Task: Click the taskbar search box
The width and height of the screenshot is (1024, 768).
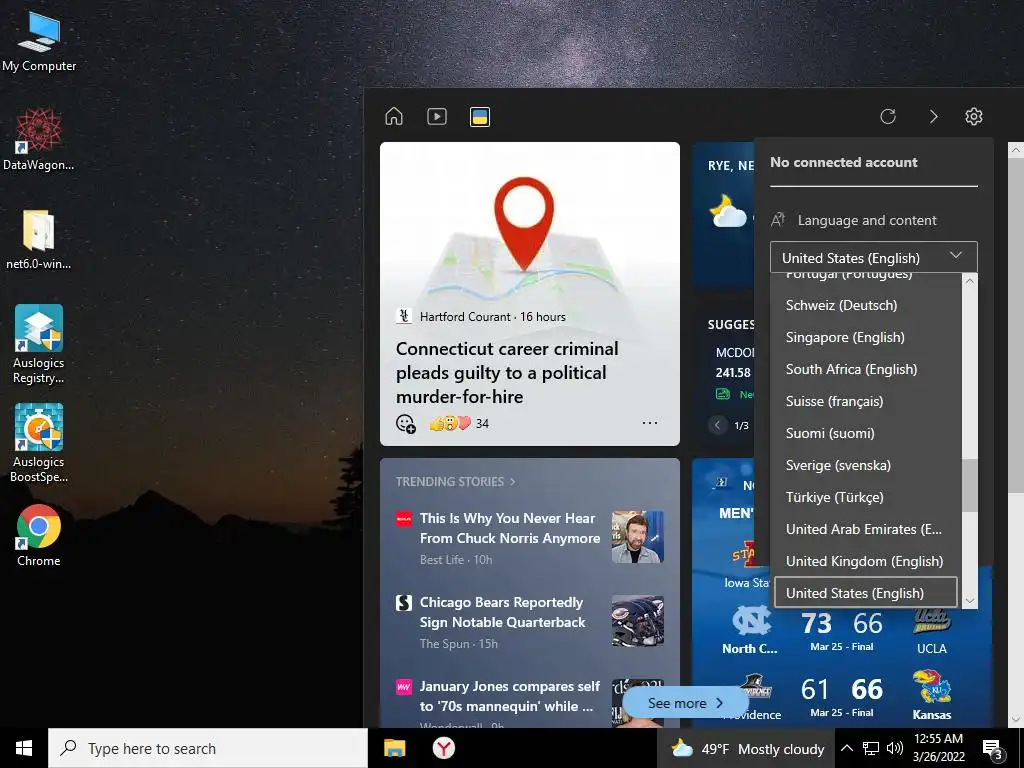Action: 208,748
